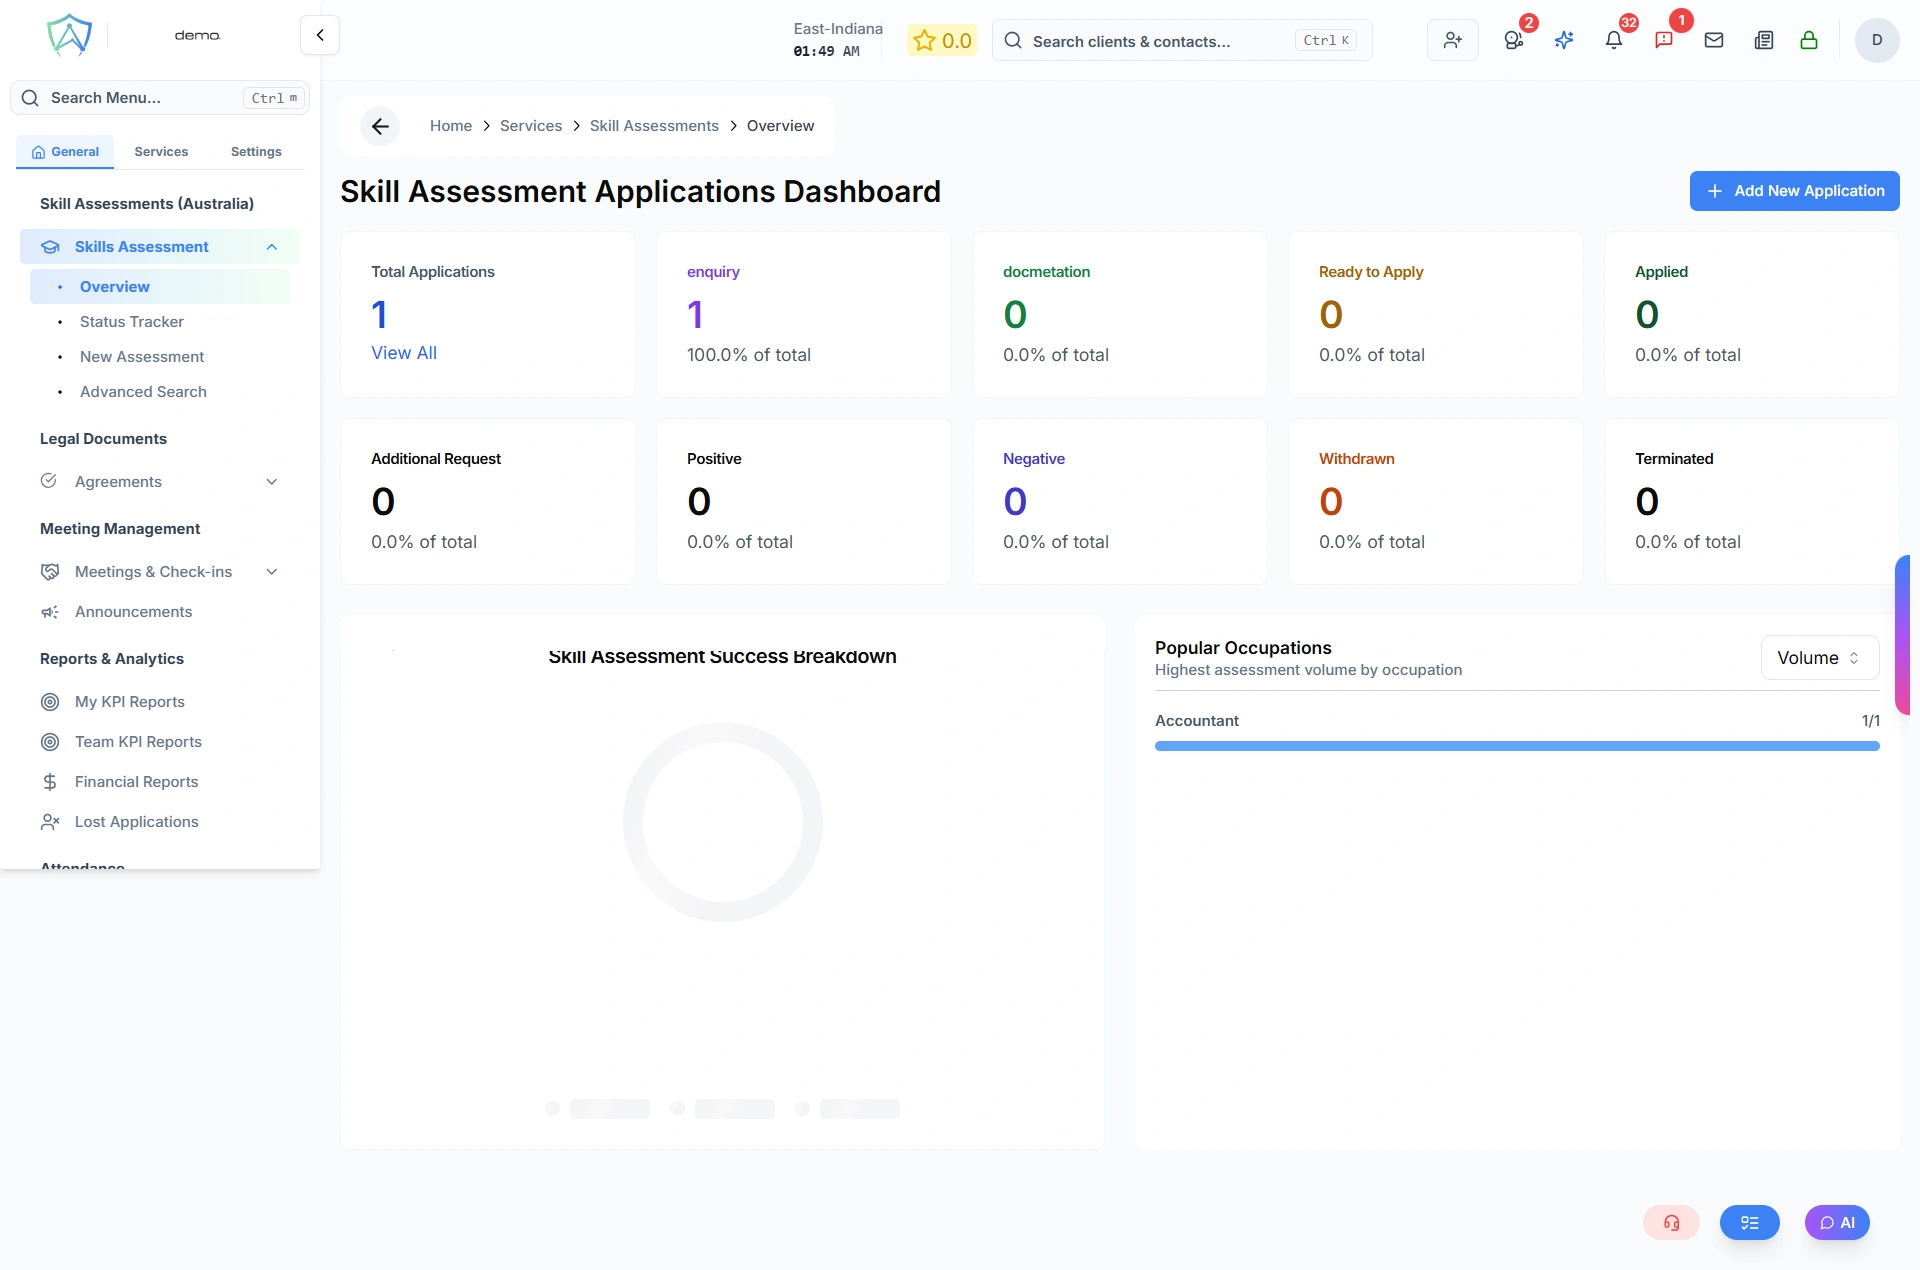Viewport: 1920px width, 1270px height.
Task: Collapse the Skills Assessment menu group
Action: pos(271,247)
